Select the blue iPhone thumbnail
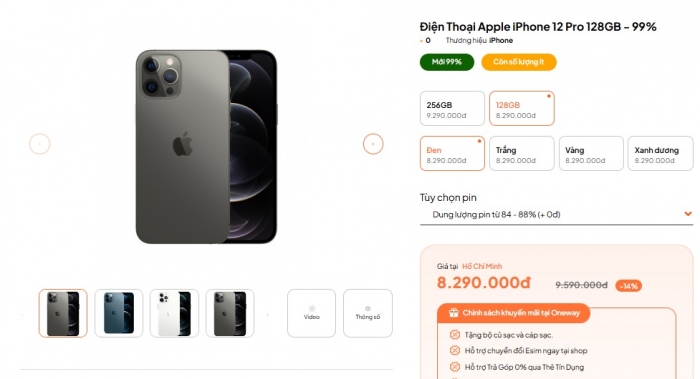This screenshot has height=379, width=700. [119, 313]
